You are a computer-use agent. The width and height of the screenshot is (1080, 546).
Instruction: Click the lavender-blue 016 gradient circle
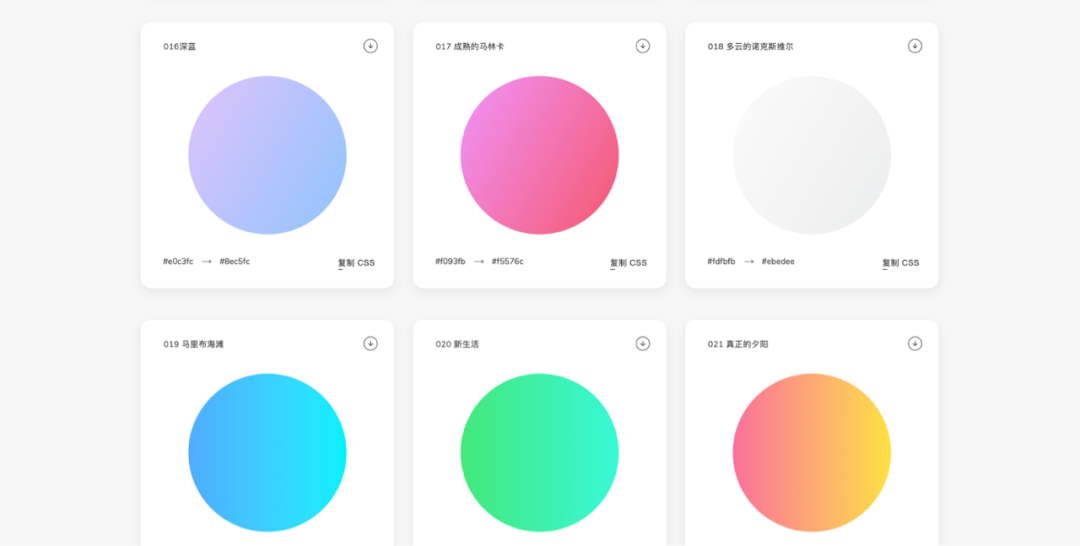[x=267, y=155]
